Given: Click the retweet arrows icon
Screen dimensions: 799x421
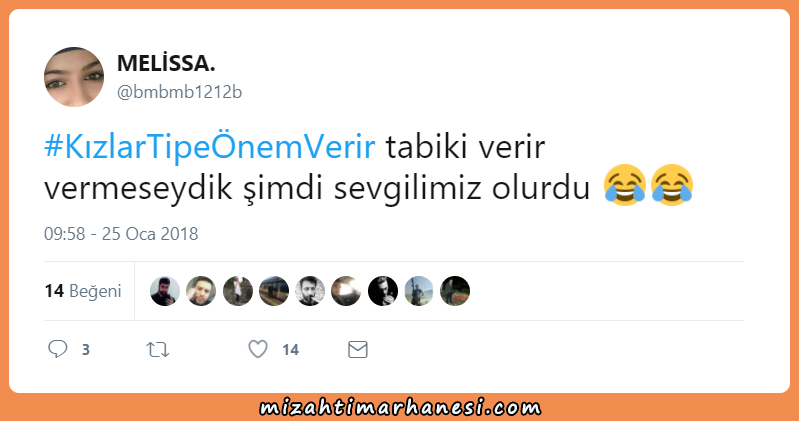Looking at the screenshot, I should tap(157, 350).
